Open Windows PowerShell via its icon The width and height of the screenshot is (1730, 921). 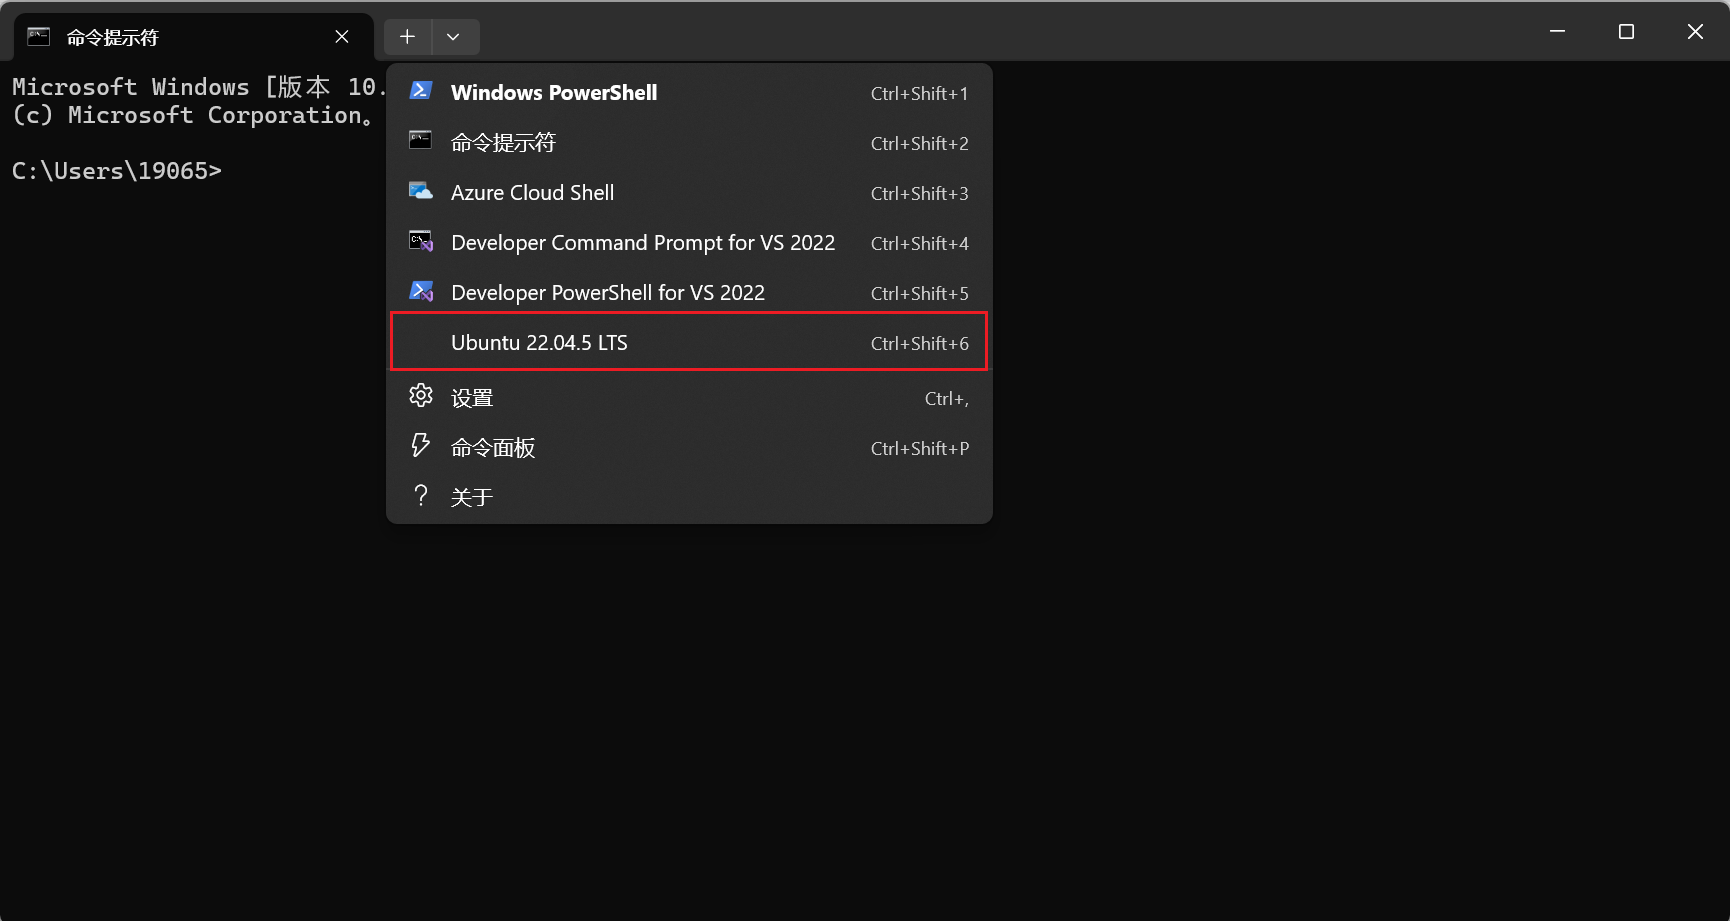pos(421,90)
